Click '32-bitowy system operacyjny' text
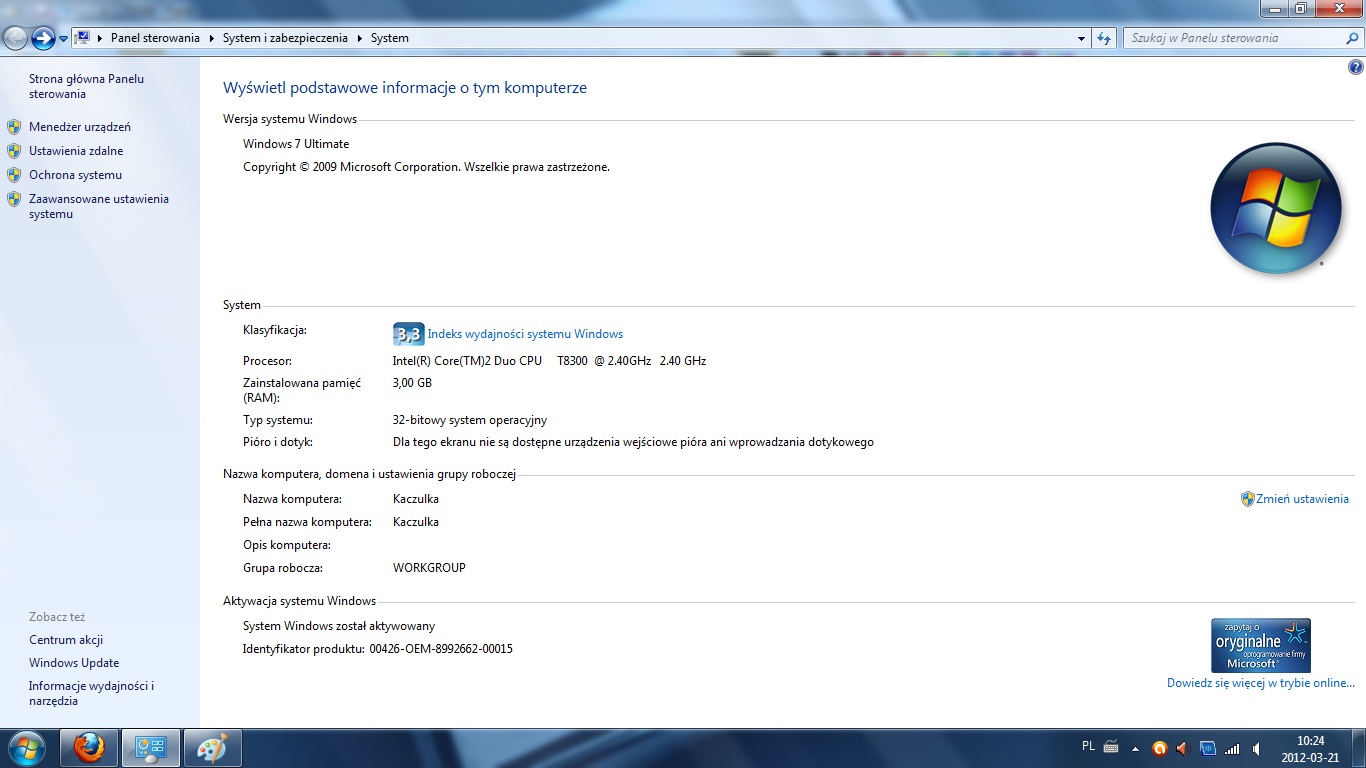This screenshot has height=768, width=1366. [470, 420]
